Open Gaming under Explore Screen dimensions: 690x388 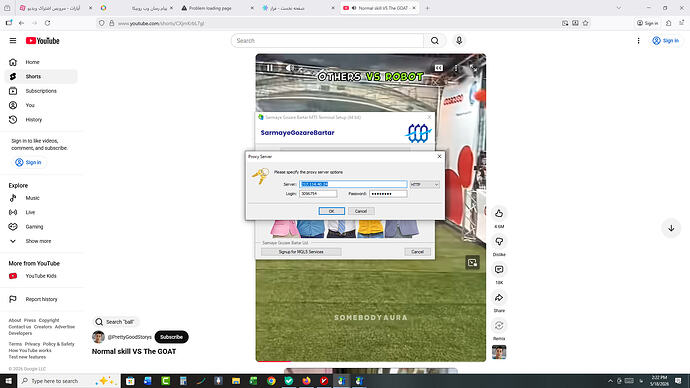click(x=41, y=227)
